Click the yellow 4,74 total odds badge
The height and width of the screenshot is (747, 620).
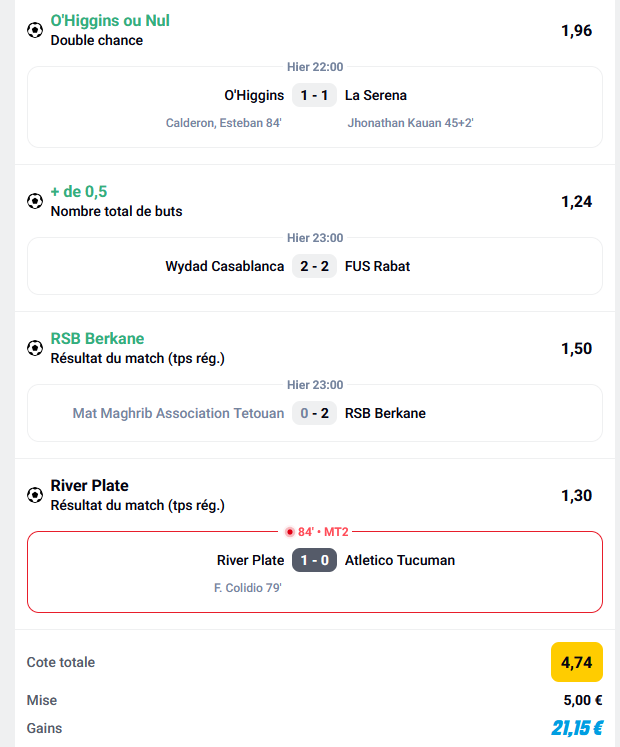(x=577, y=662)
